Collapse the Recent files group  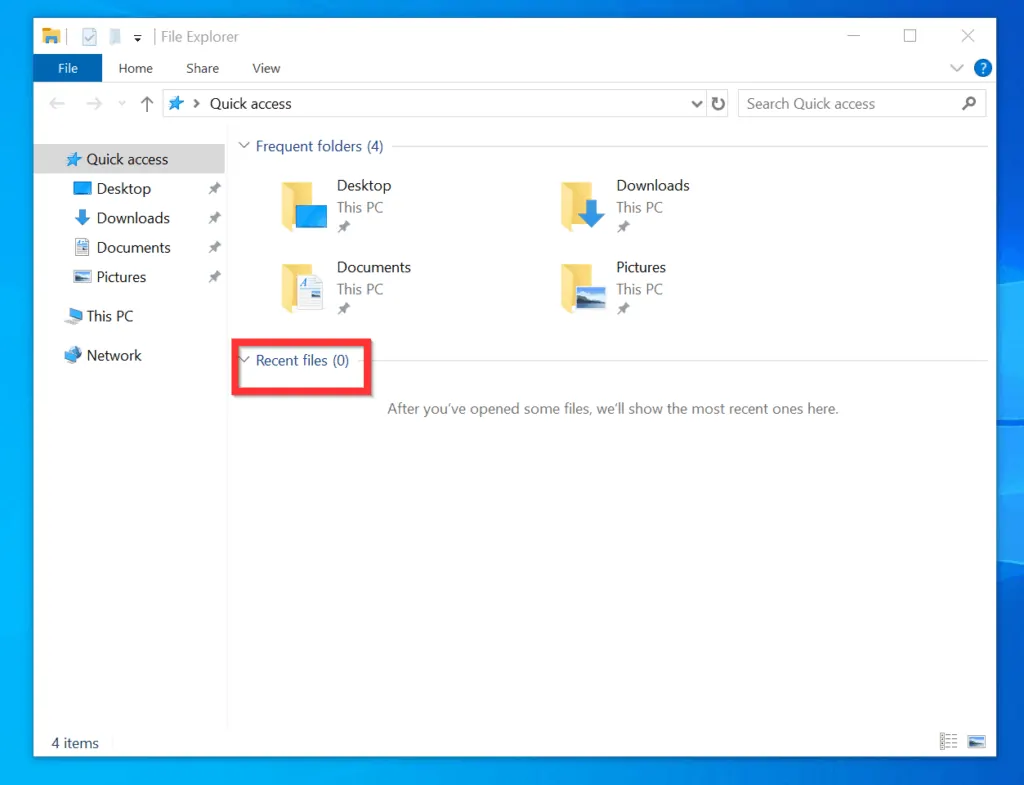[x=244, y=360]
